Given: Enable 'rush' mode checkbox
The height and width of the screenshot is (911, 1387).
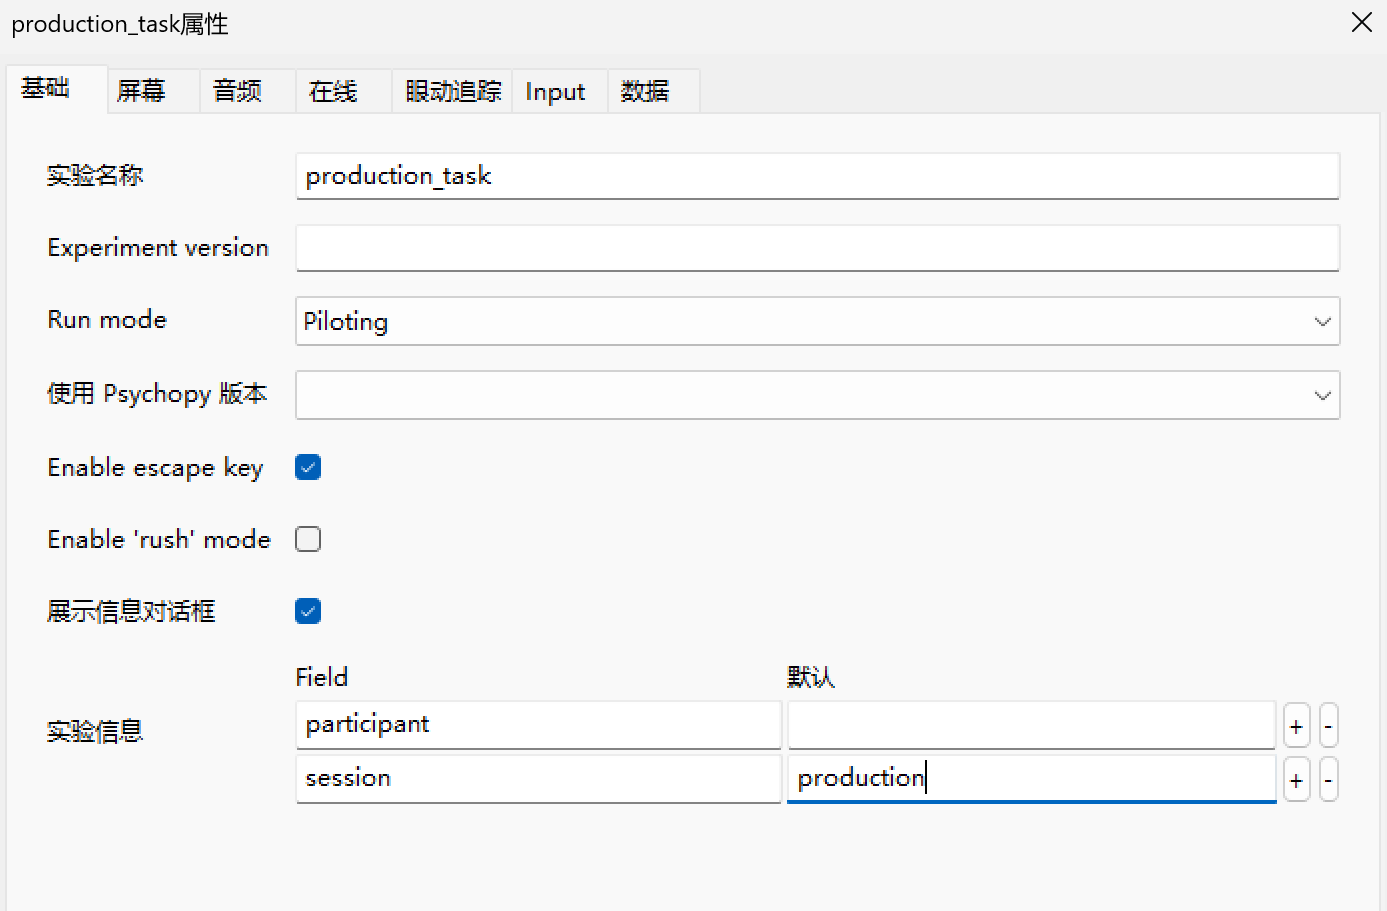Looking at the screenshot, I should point(308,539).
